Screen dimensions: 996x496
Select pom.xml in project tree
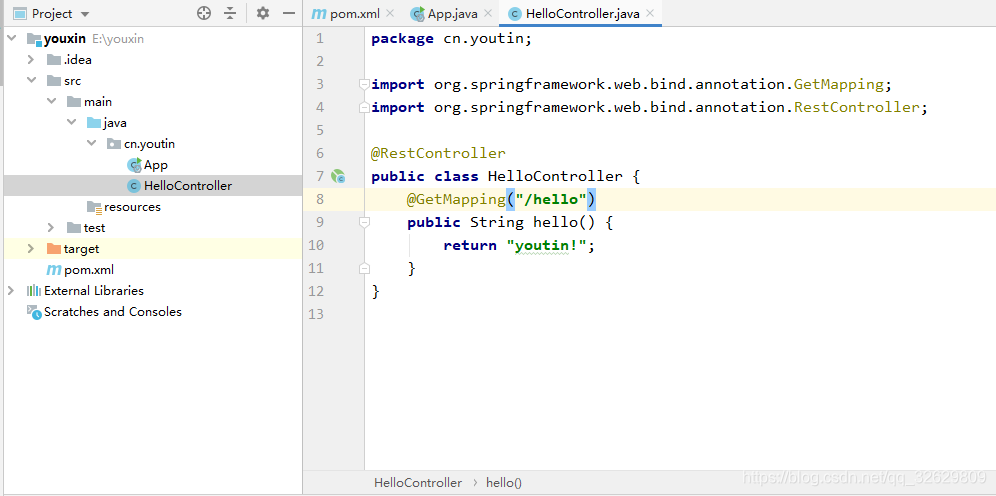tap(89, 269)
